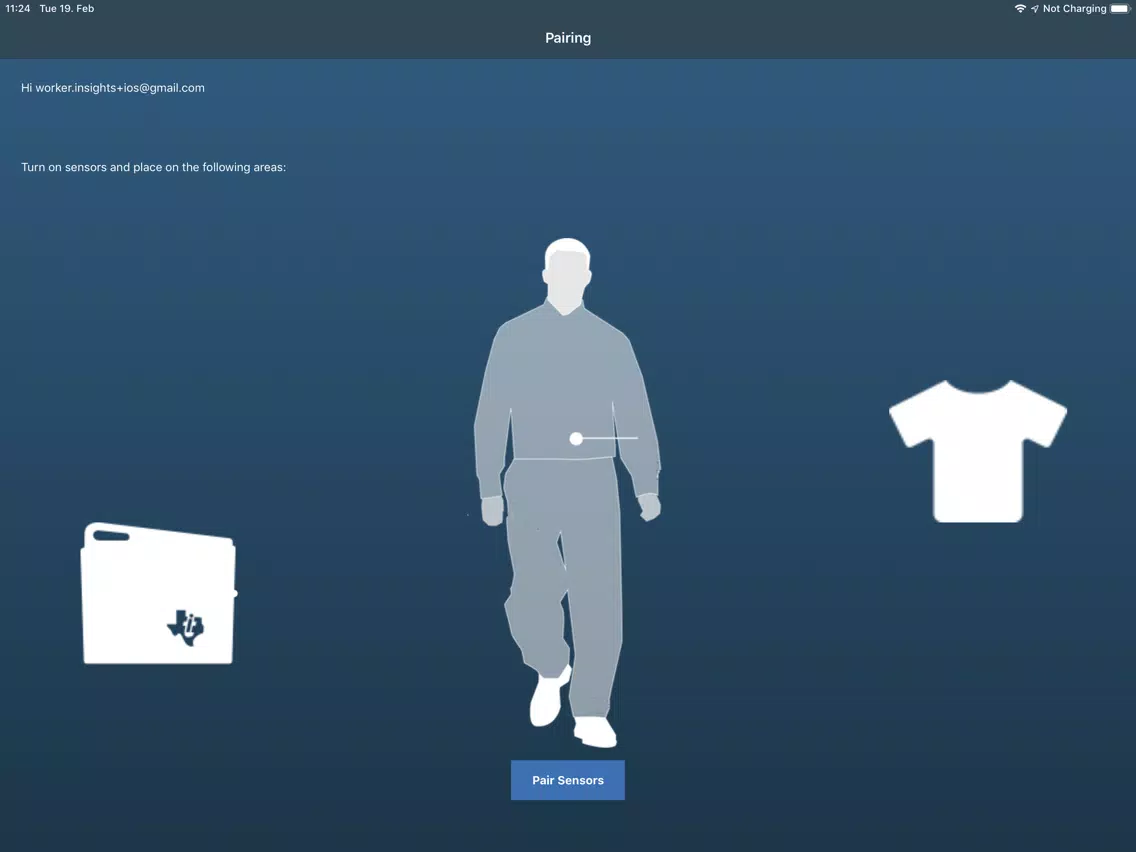1136x852 pixels.
Task: Tap the 11:24 clock in the status bar
Action: [x=18, y=9]
